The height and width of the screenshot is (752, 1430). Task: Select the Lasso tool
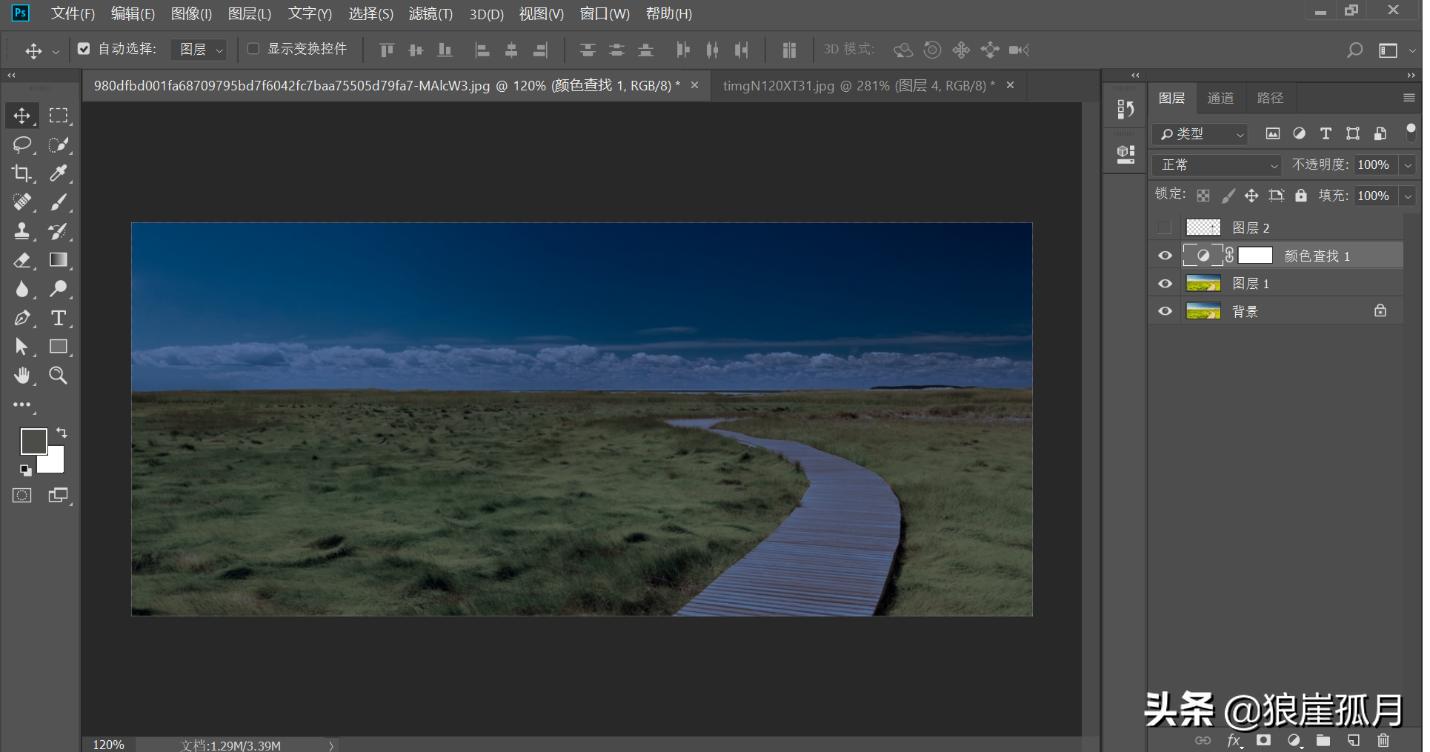pyautogui.click(x=22, y=144)
